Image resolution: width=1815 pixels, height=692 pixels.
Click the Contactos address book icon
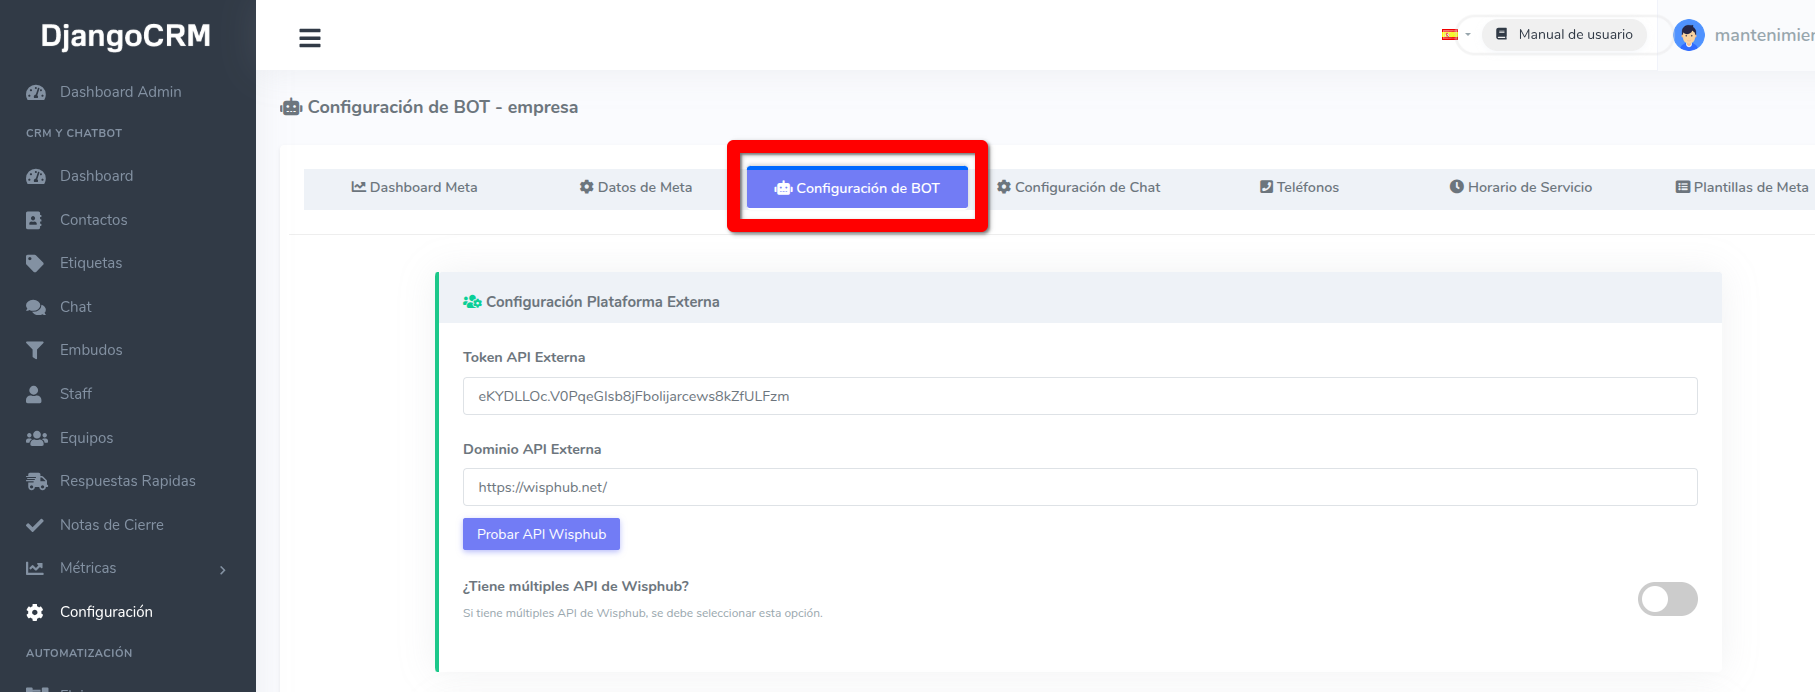[x=34, y=220]
